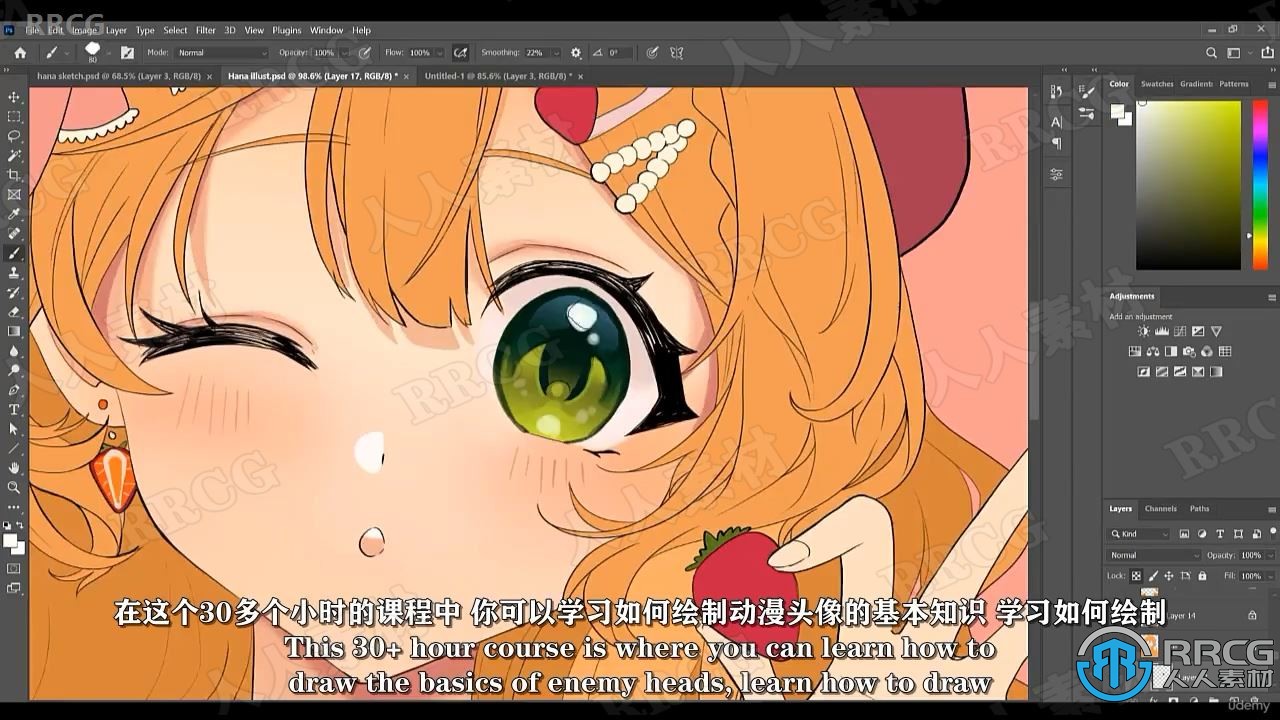Viewport: 1280px width, 720px height.
Task: Open the Filter menu
Action: click(205, 30)
